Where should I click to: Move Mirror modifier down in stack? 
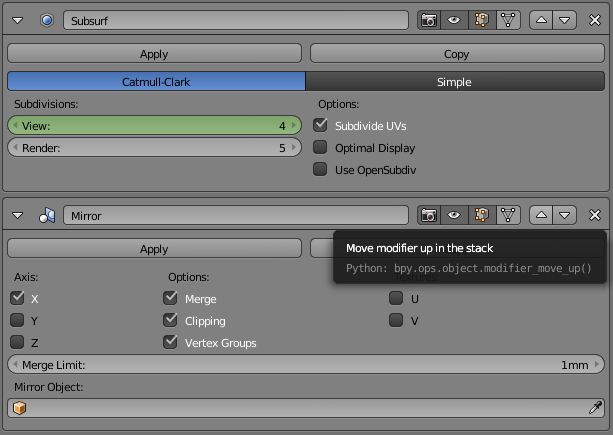click(x=565, y=215)
